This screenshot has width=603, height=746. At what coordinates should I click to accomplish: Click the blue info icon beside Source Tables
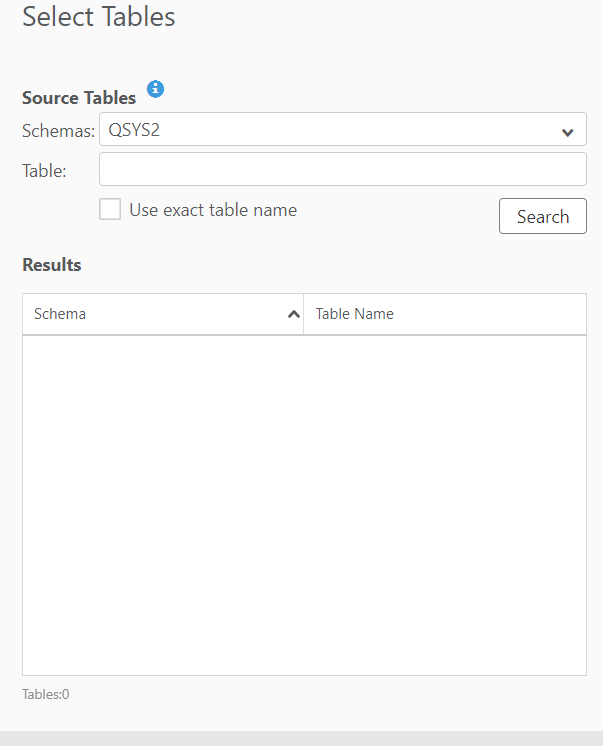pos(155,90)
